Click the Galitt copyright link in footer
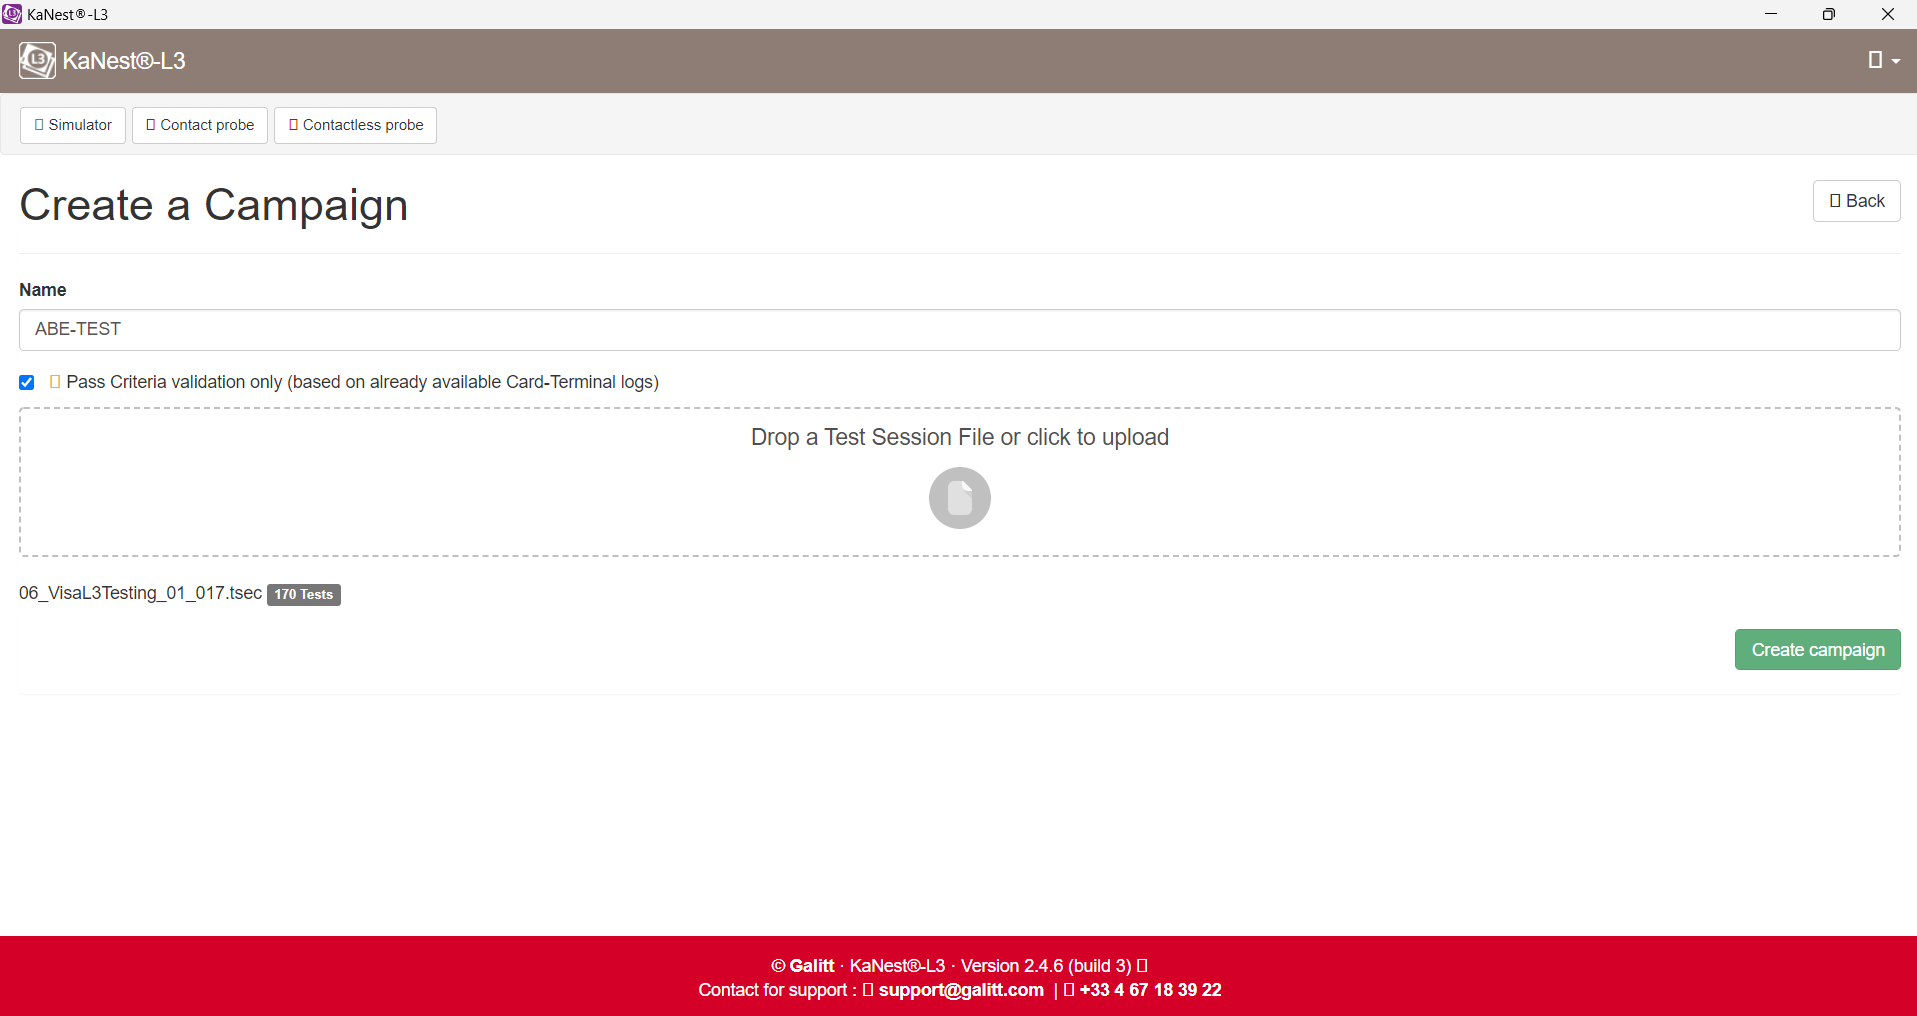Image resolution: width=1917 pixels, height=1016 pixels. [811, 966]
